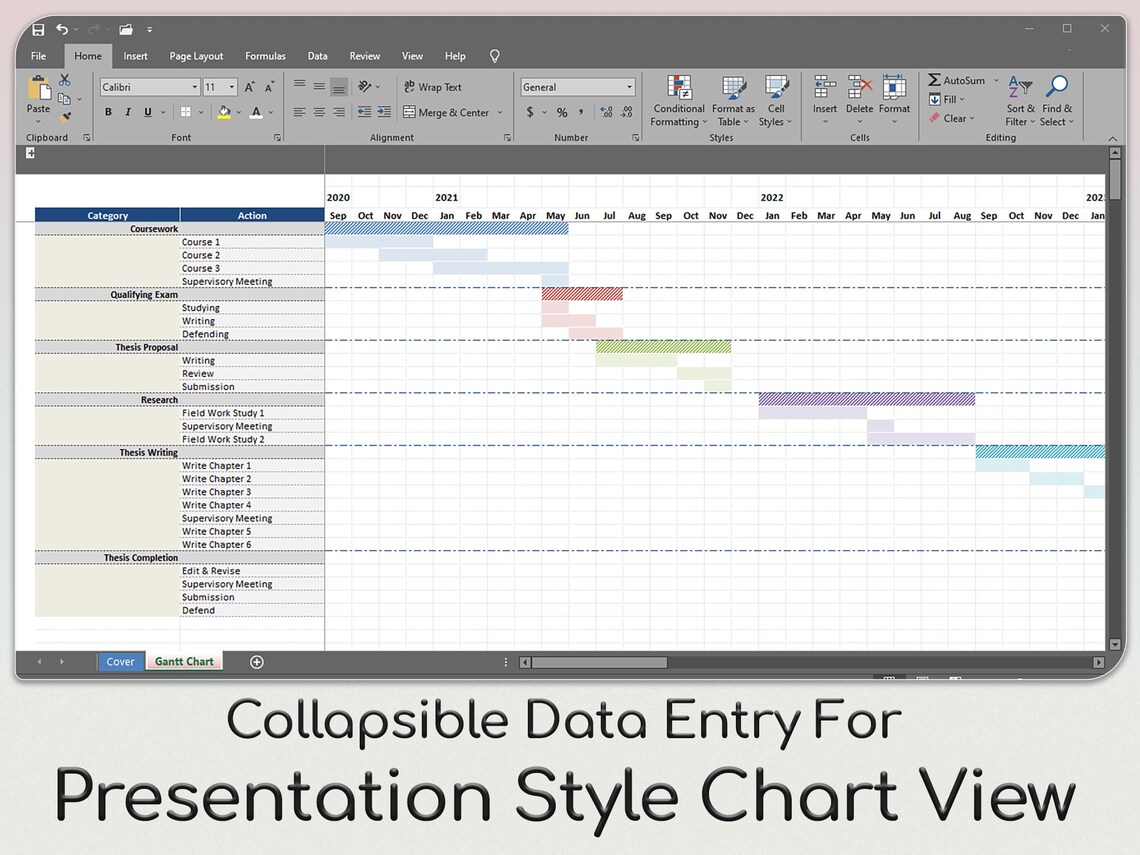
Task: Open Cell Styles gallery
Action: [x=776, y=100]
